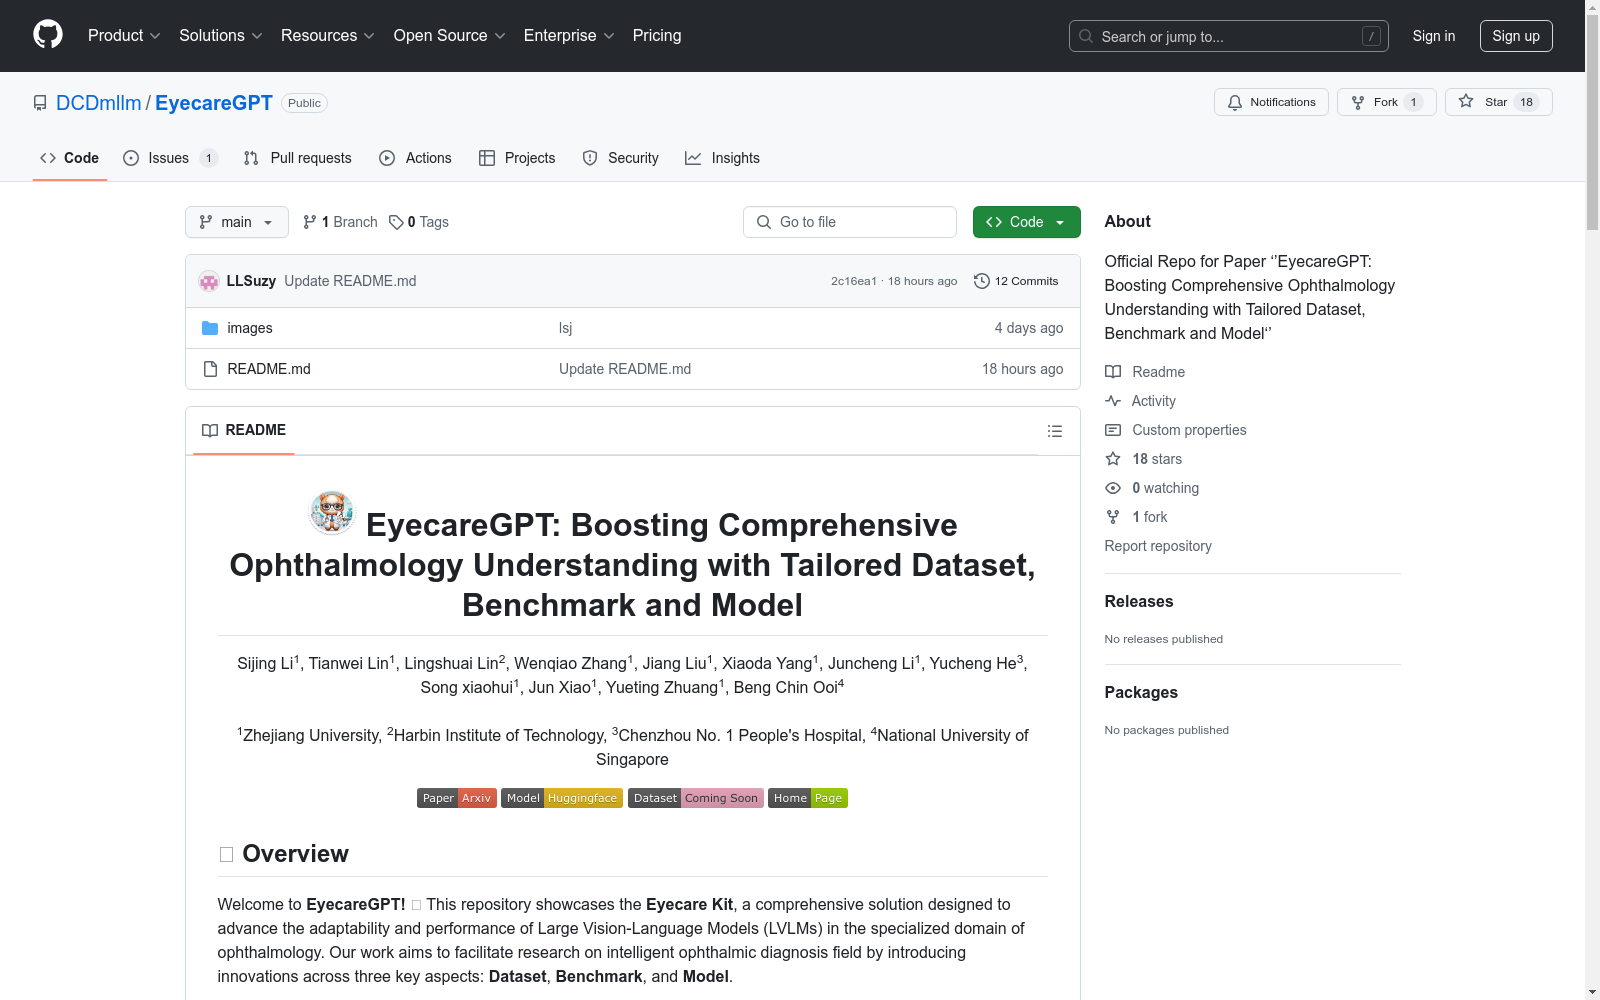Image resolution: width=1600 pixels, height=1000 pixels.
Task: Click the Sign up button
Action: coord(1516,36)
